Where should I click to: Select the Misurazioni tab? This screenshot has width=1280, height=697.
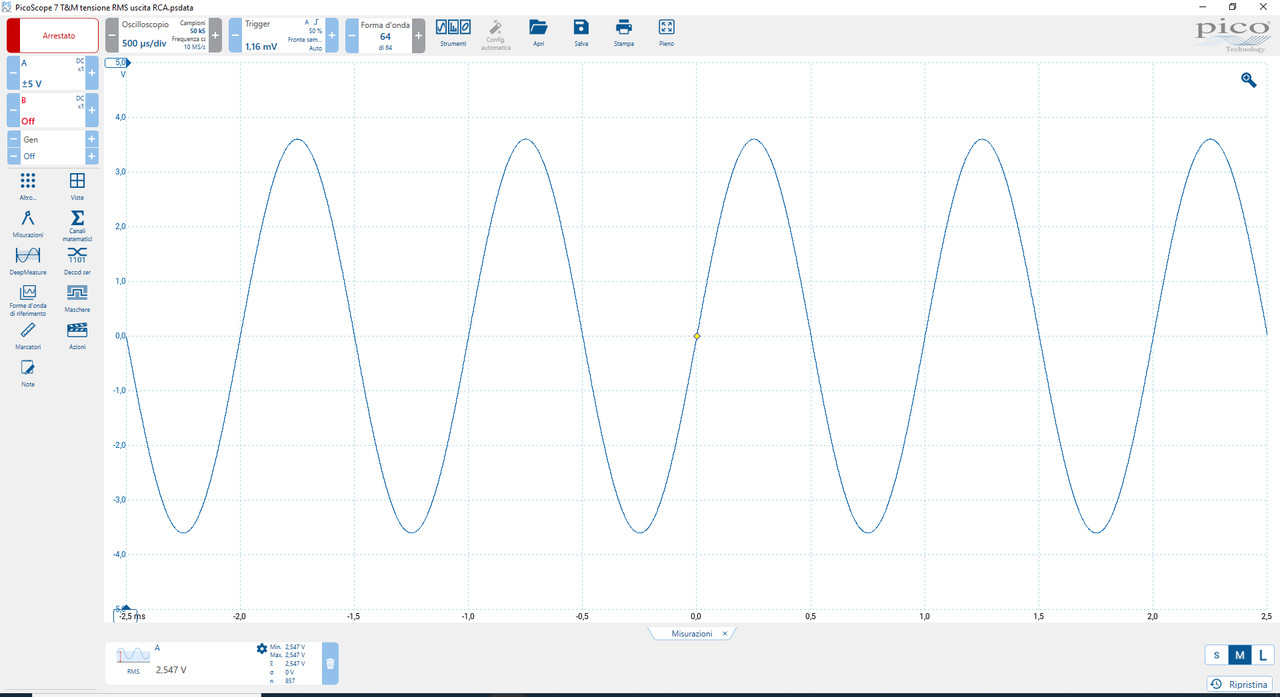[x=691, y=633]
